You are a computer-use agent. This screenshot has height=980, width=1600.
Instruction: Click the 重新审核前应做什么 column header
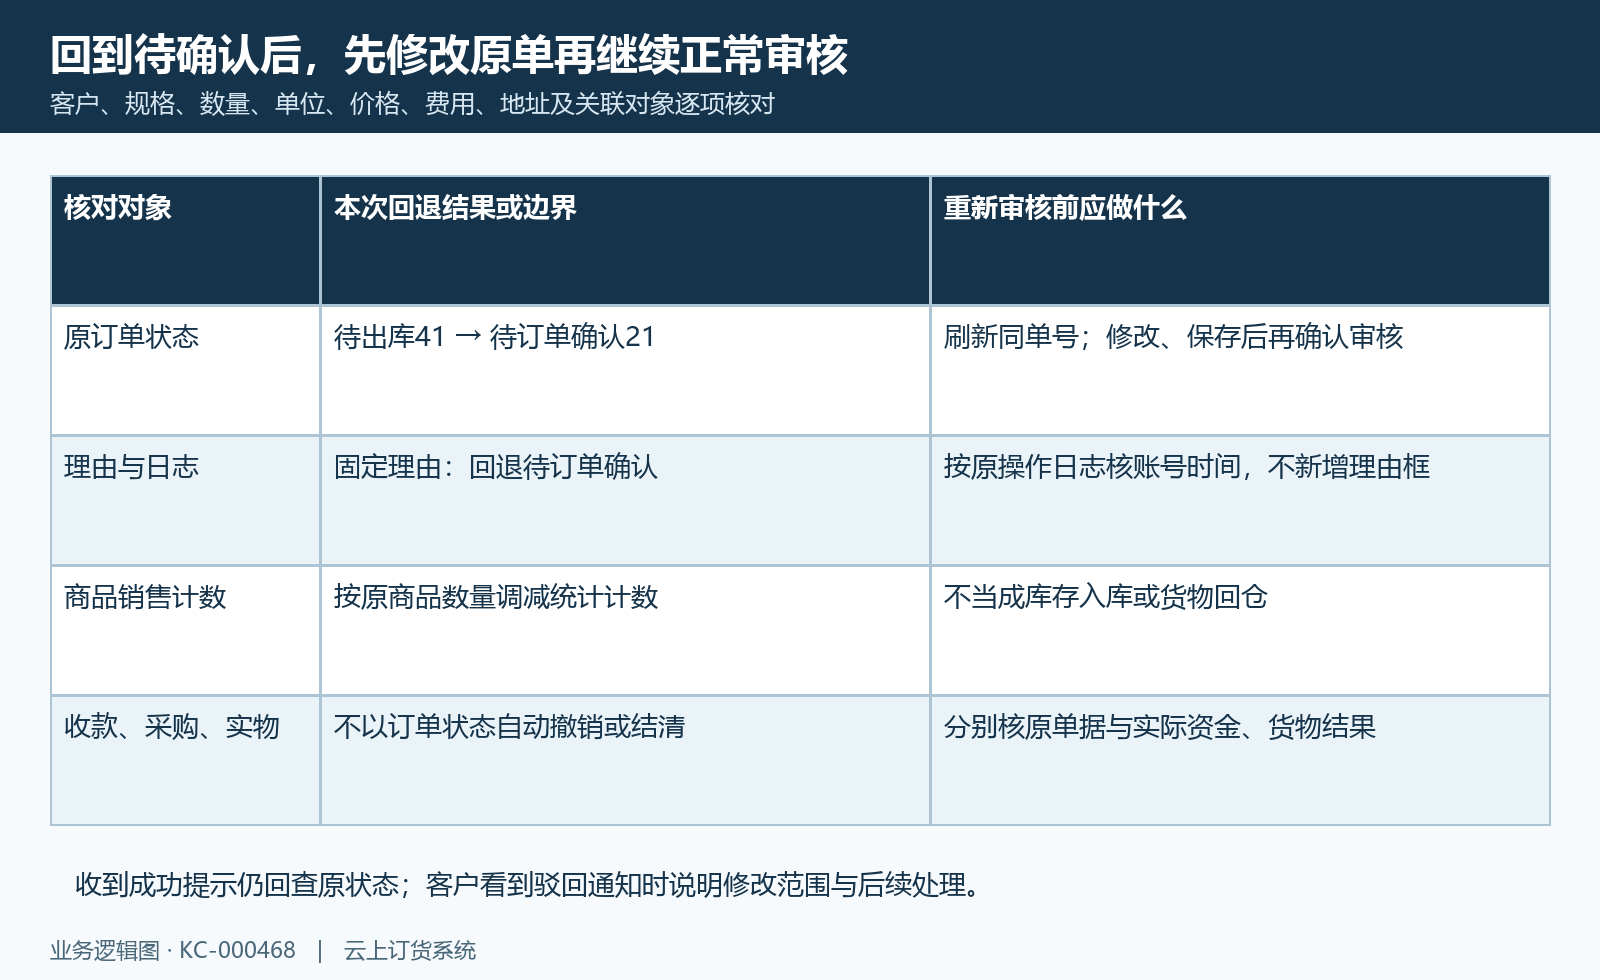1240,241
